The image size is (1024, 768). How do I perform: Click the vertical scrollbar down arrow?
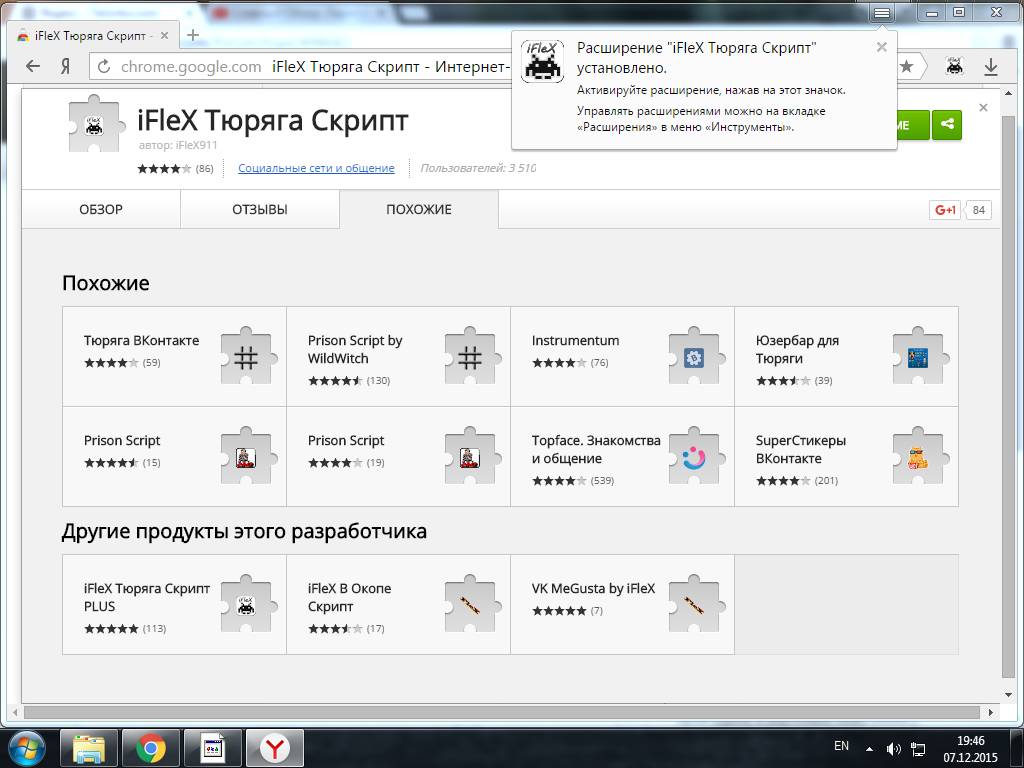coord(1008,695)
